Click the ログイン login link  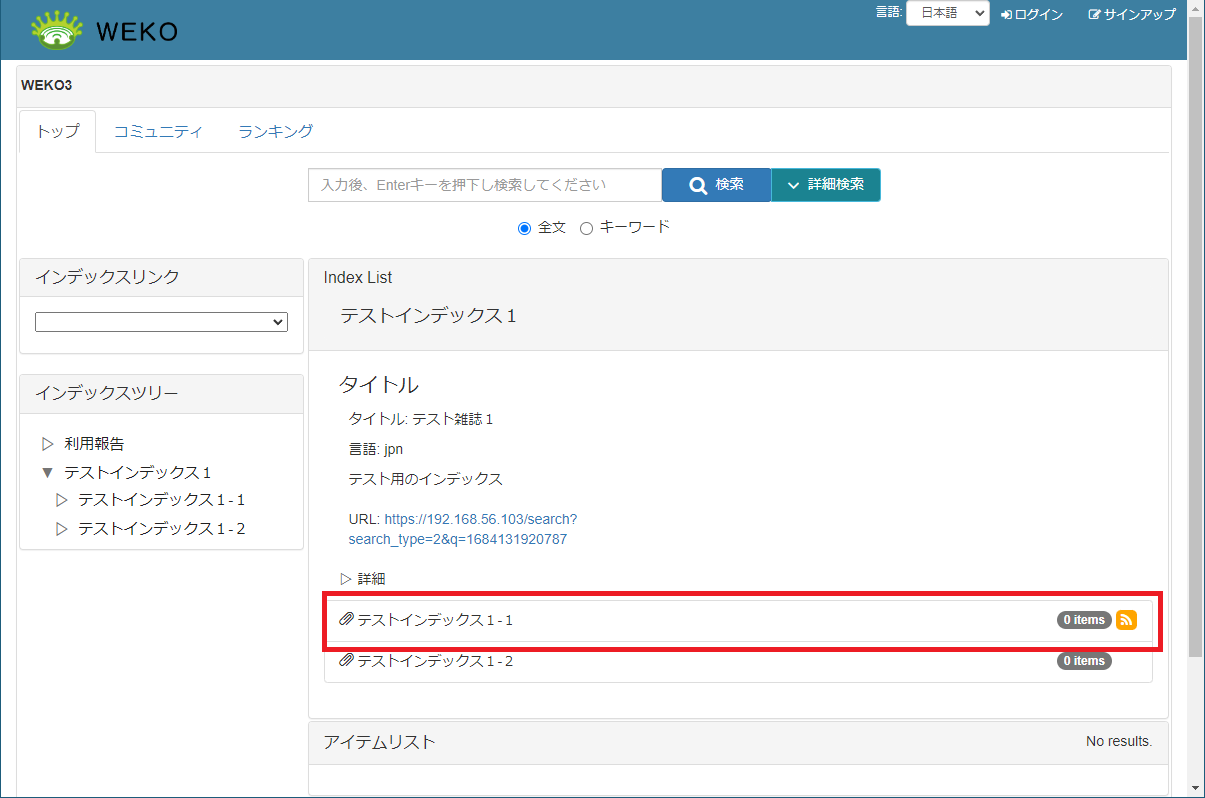pos(1032,15)
